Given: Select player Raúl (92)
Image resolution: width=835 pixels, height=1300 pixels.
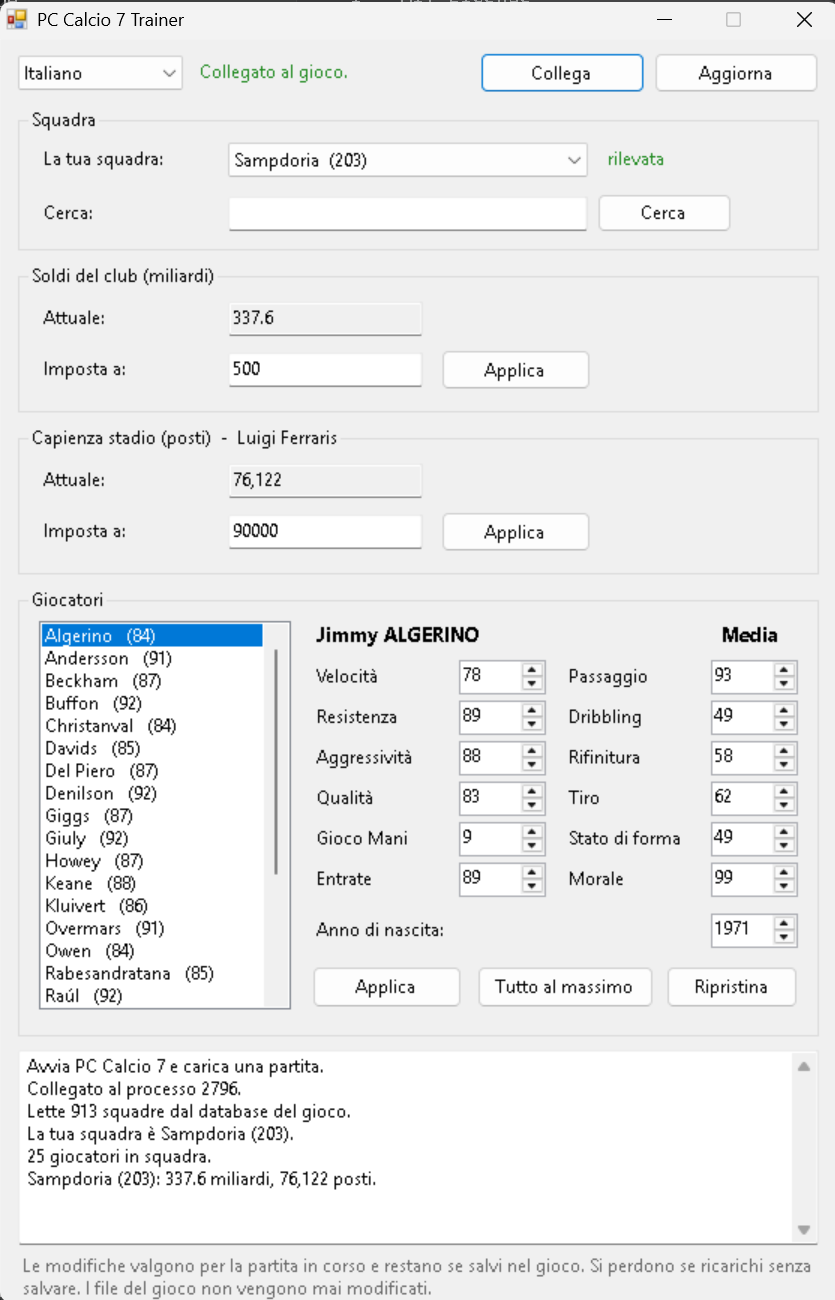Looking at the screenshot, I should pos(151,996).
